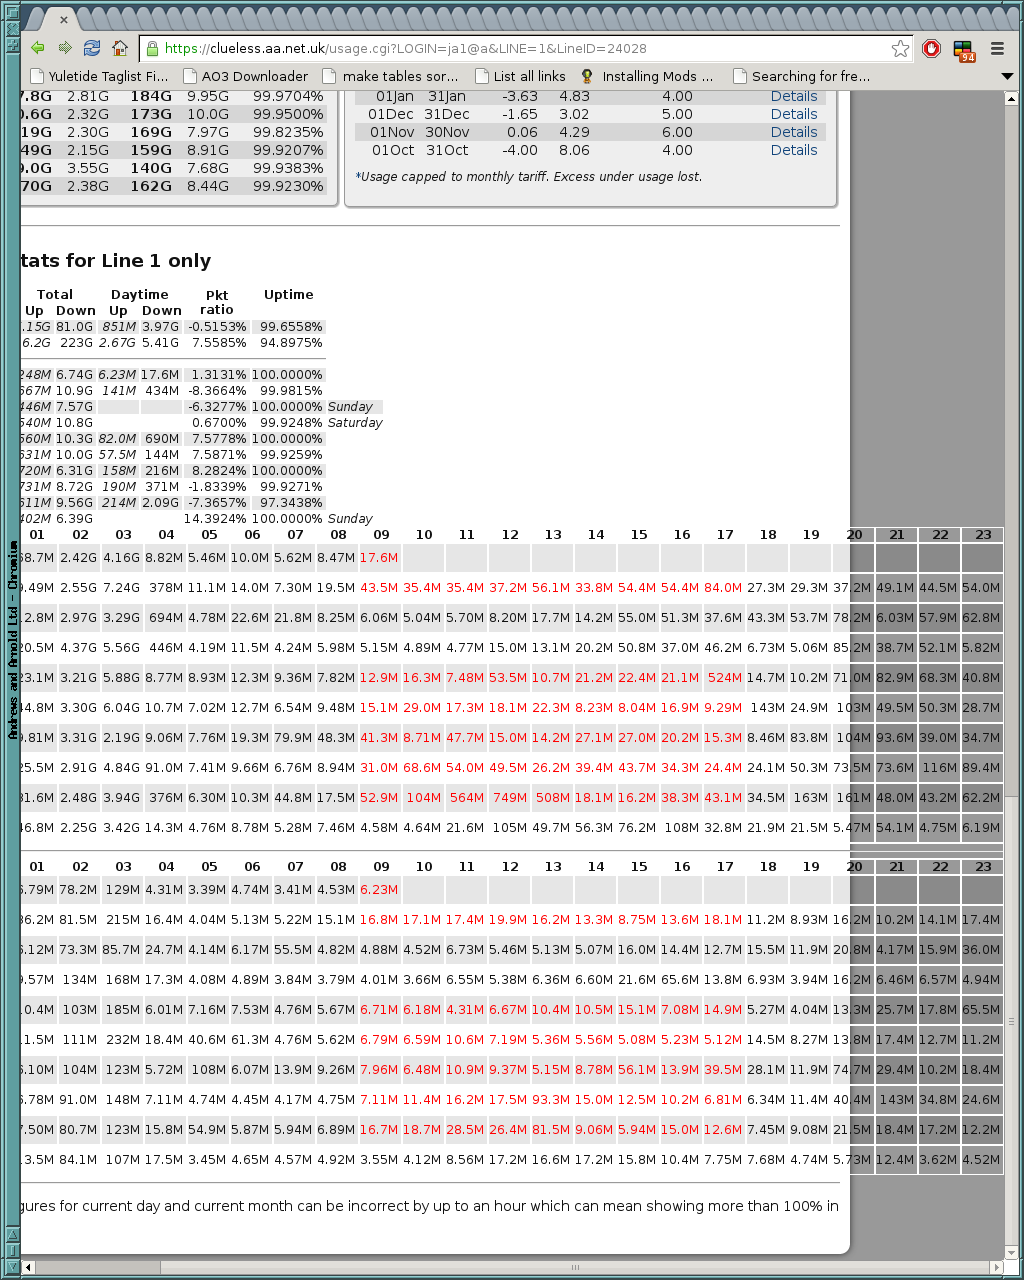
Task: Open the 'Installing Mods ...' bookmark
Action: pyautogui.click(x=648, y=76)
